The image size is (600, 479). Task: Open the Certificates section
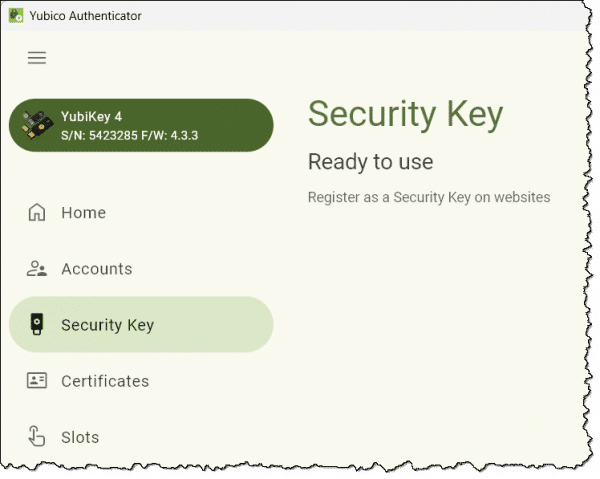[141, 381]
